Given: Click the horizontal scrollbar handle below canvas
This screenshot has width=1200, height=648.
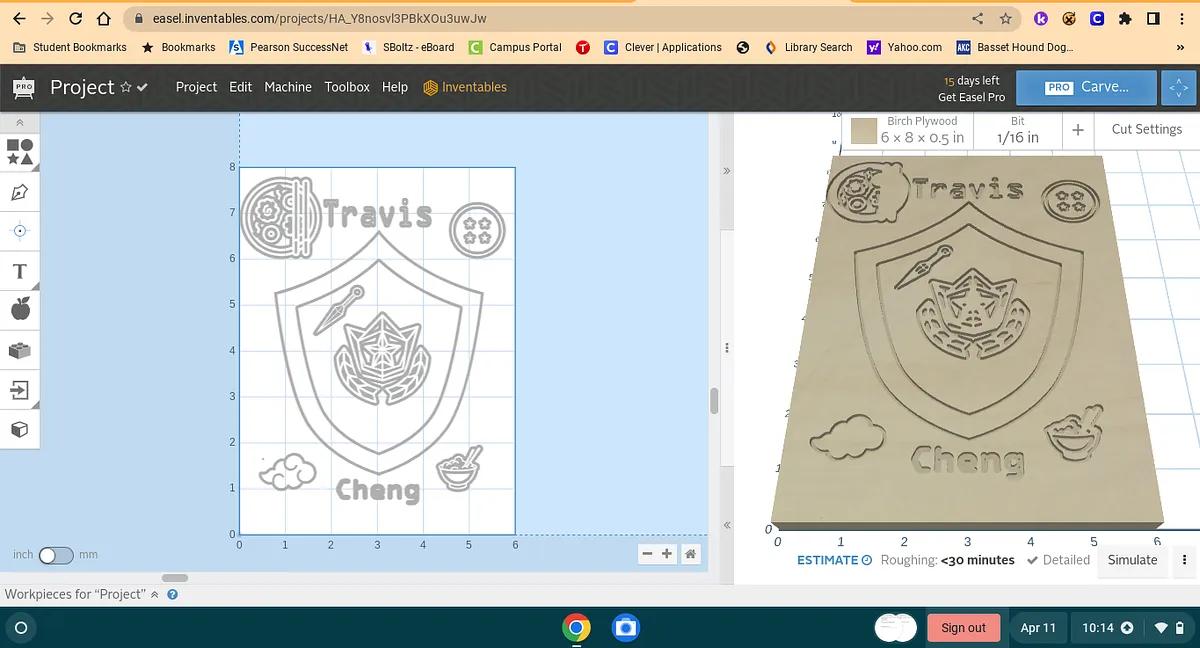Looking at the screenshot, I should (x=174, y=577).
